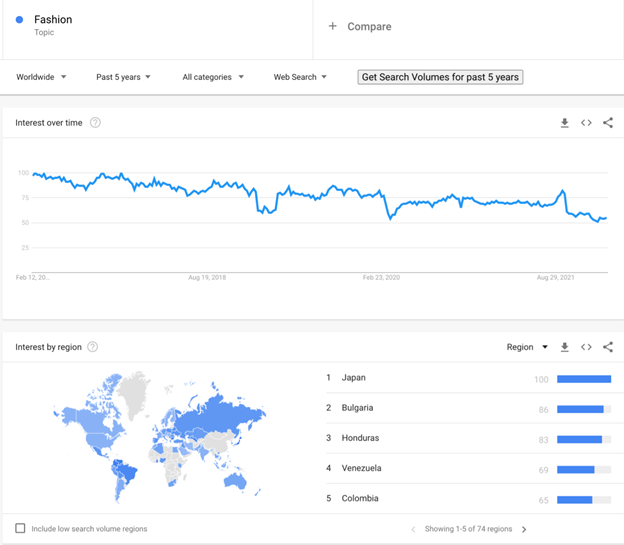Open embed code for Interest over time
Image resolution: width=624 pixels, height=545 pixels.
click(x=586, y=123)
